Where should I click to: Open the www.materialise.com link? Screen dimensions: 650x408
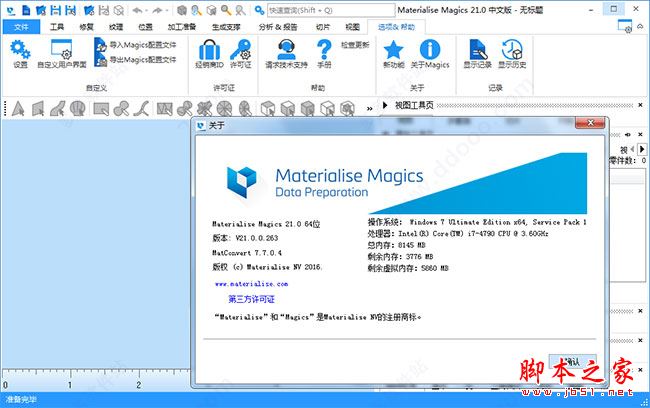[251, 284]
